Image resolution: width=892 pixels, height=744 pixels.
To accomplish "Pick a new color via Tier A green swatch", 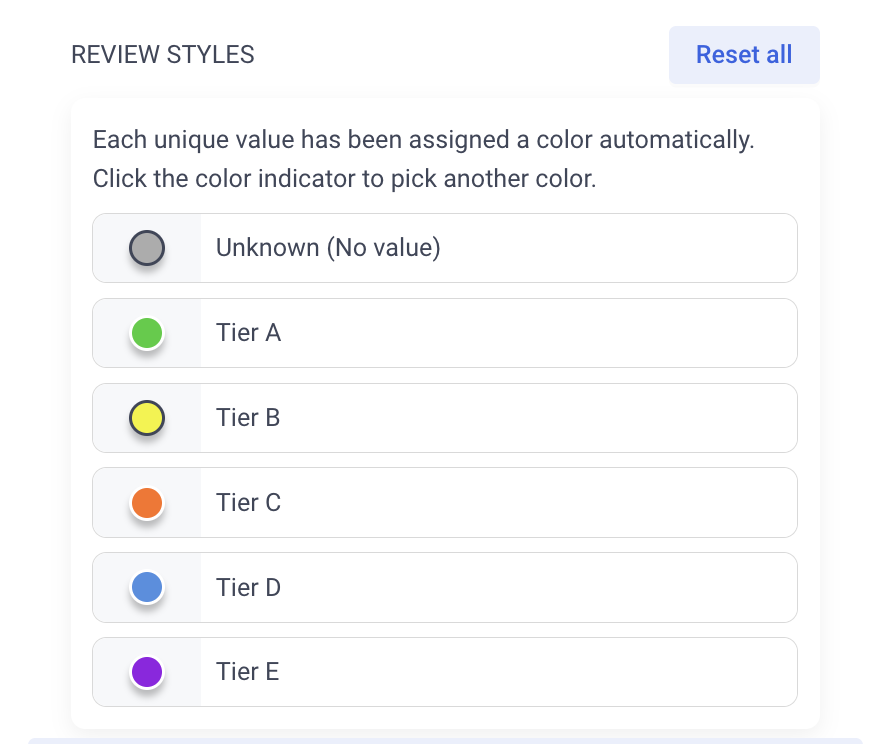I will (147, 333).
